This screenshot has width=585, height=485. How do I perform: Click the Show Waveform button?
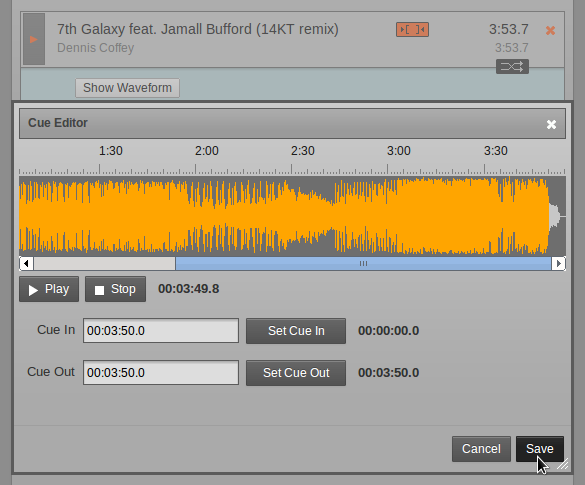127,88
